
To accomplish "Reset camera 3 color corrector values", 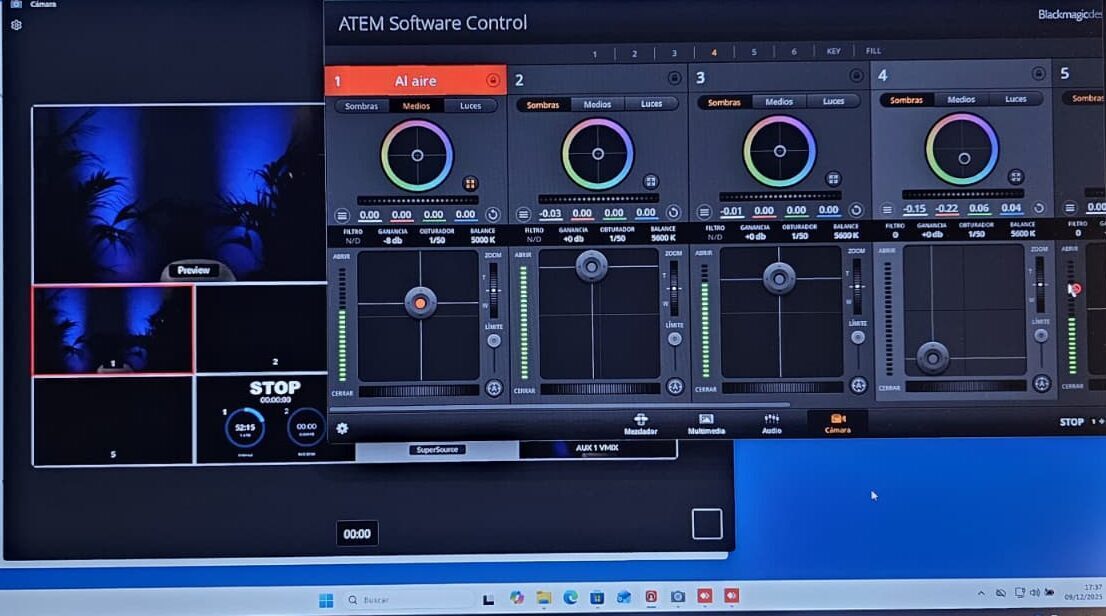I will tap(856, 210).
